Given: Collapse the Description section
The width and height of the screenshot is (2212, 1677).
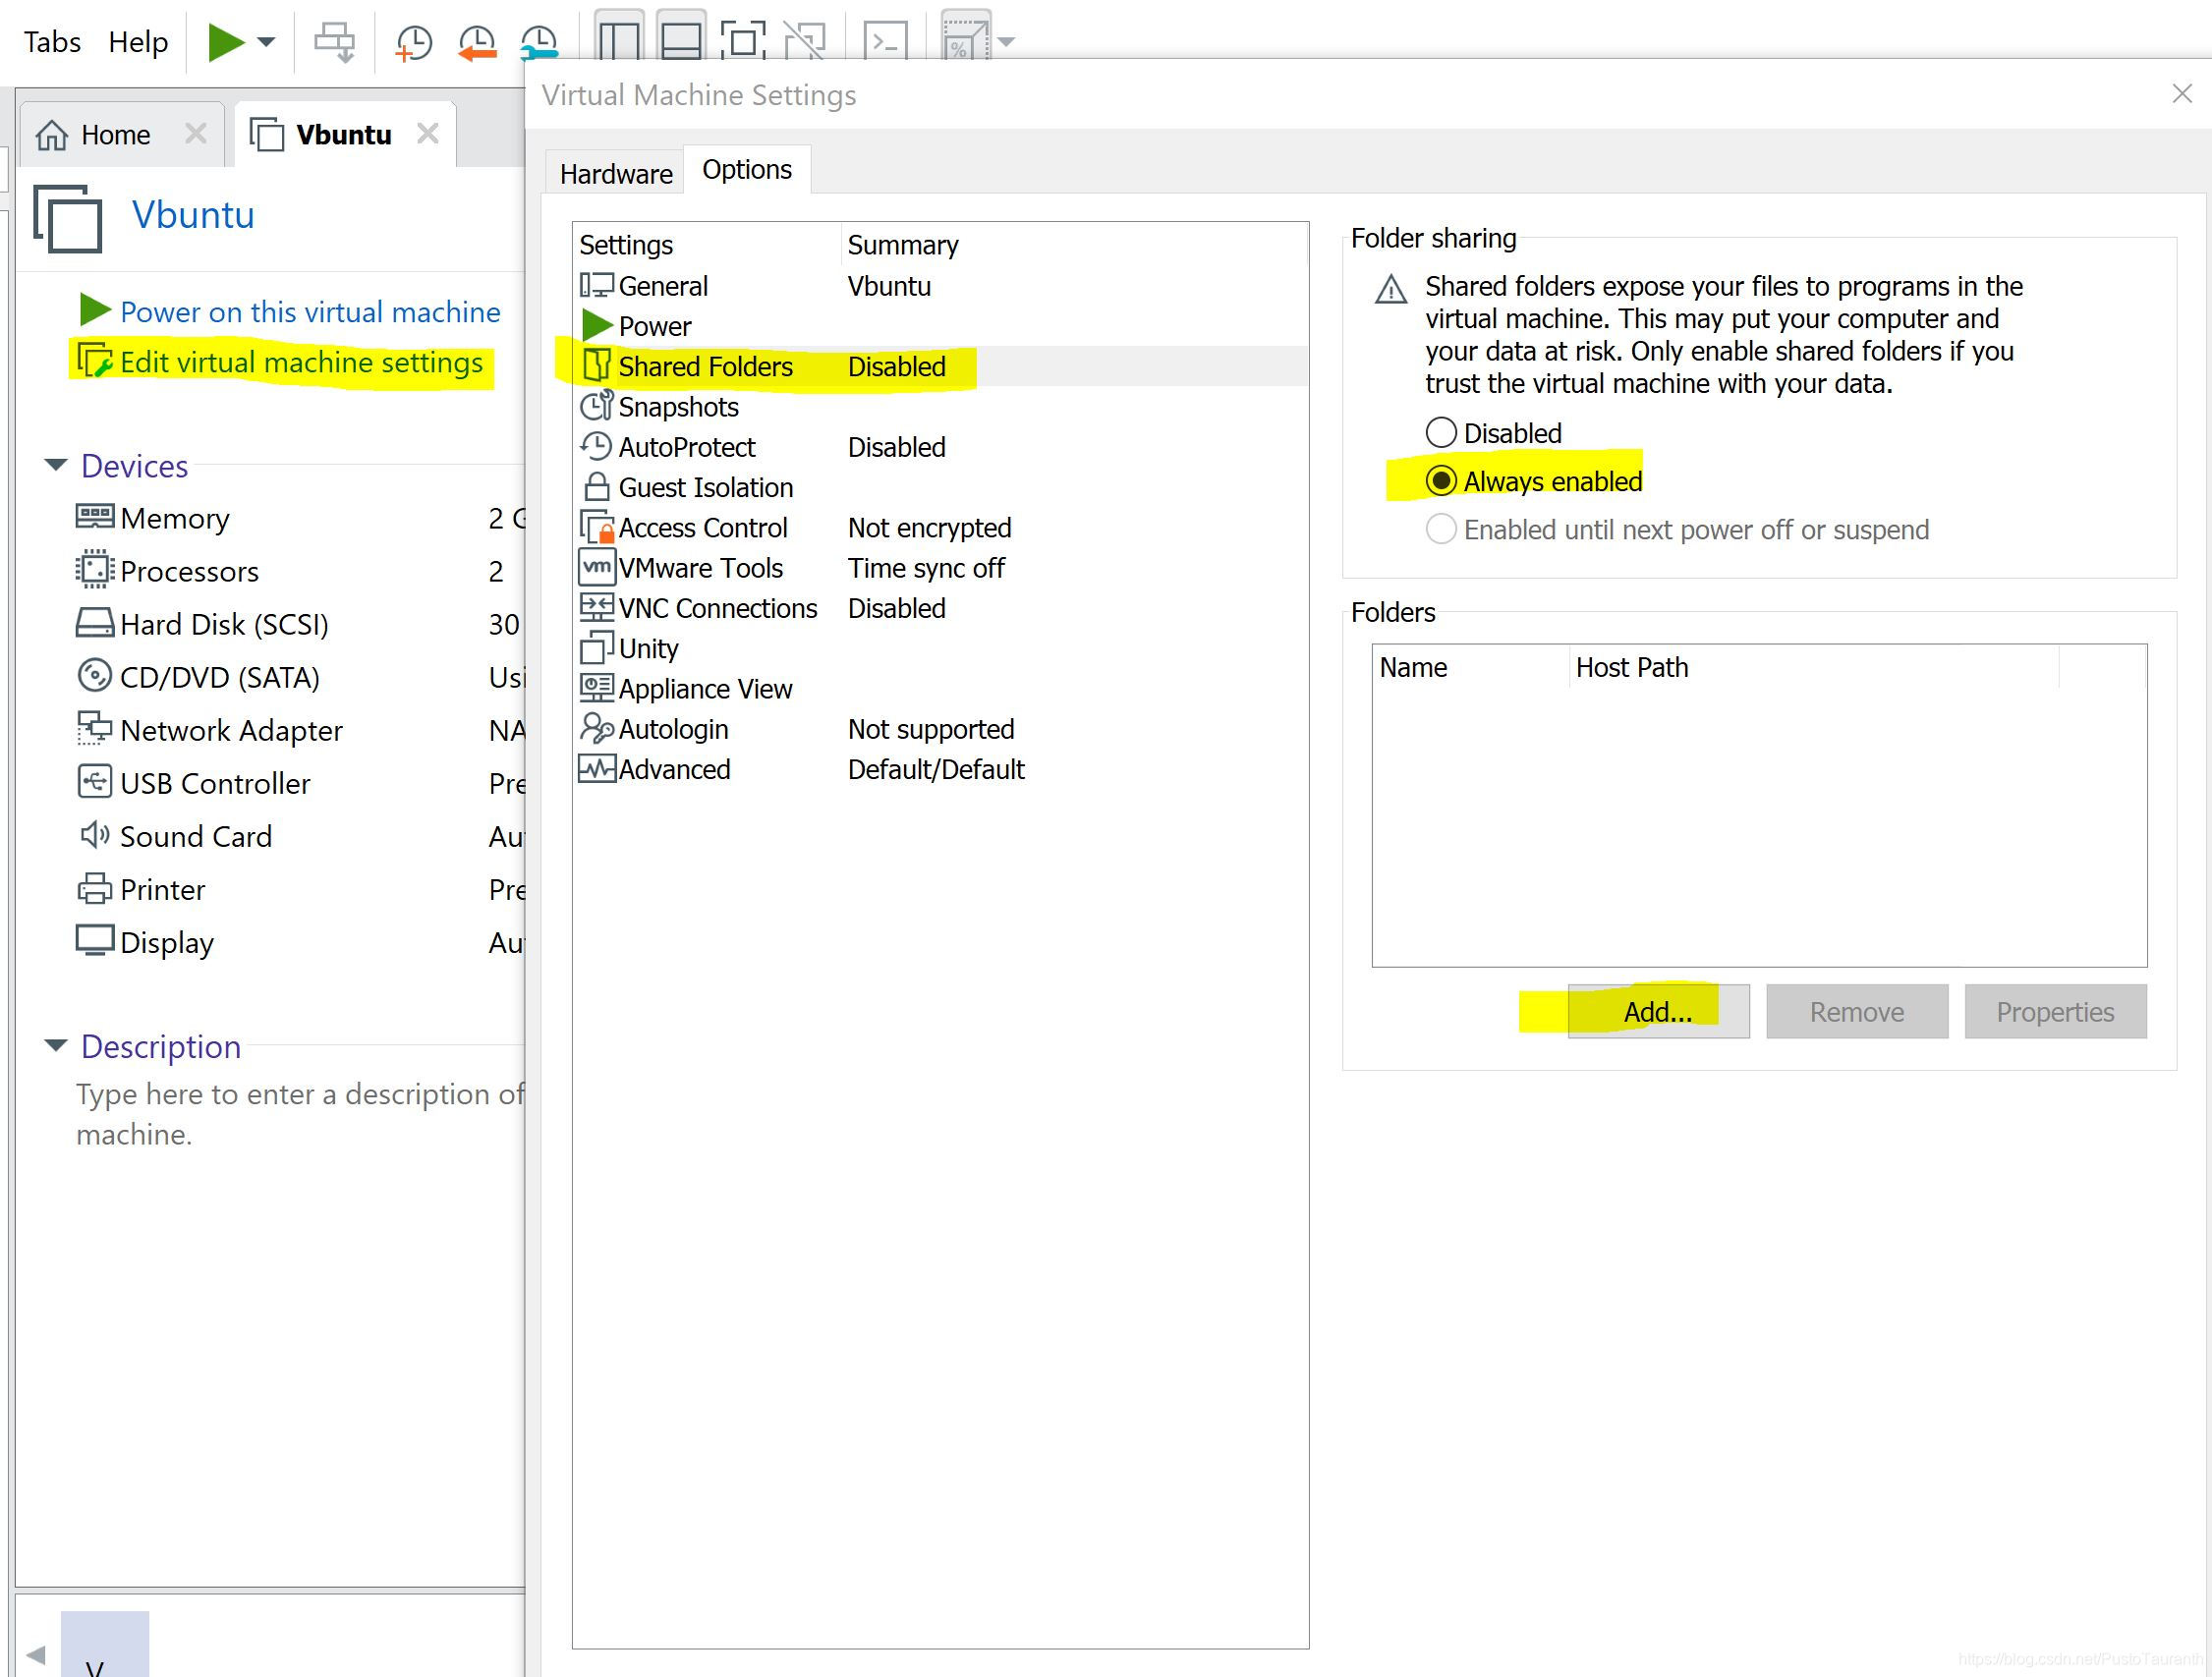Looking at the screenshot, I should (x=56, y=1046).
